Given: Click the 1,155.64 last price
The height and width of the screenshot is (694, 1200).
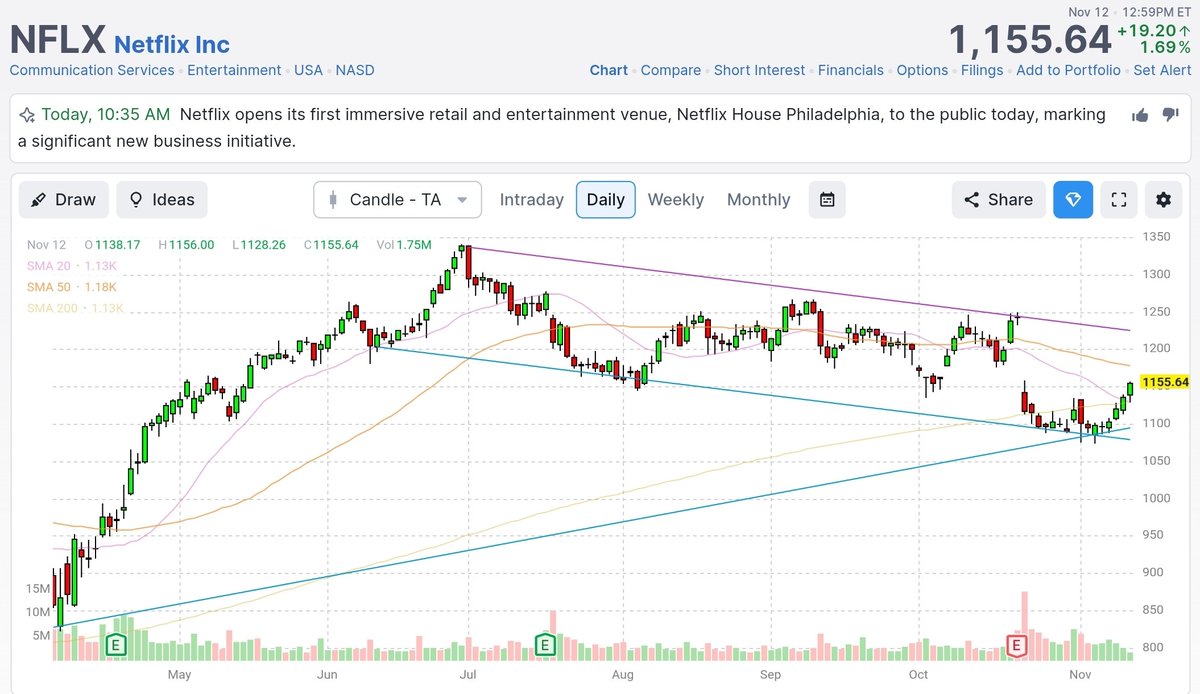Looking at the screenshot, I should pyautogui.click(x=1030, y=40).
